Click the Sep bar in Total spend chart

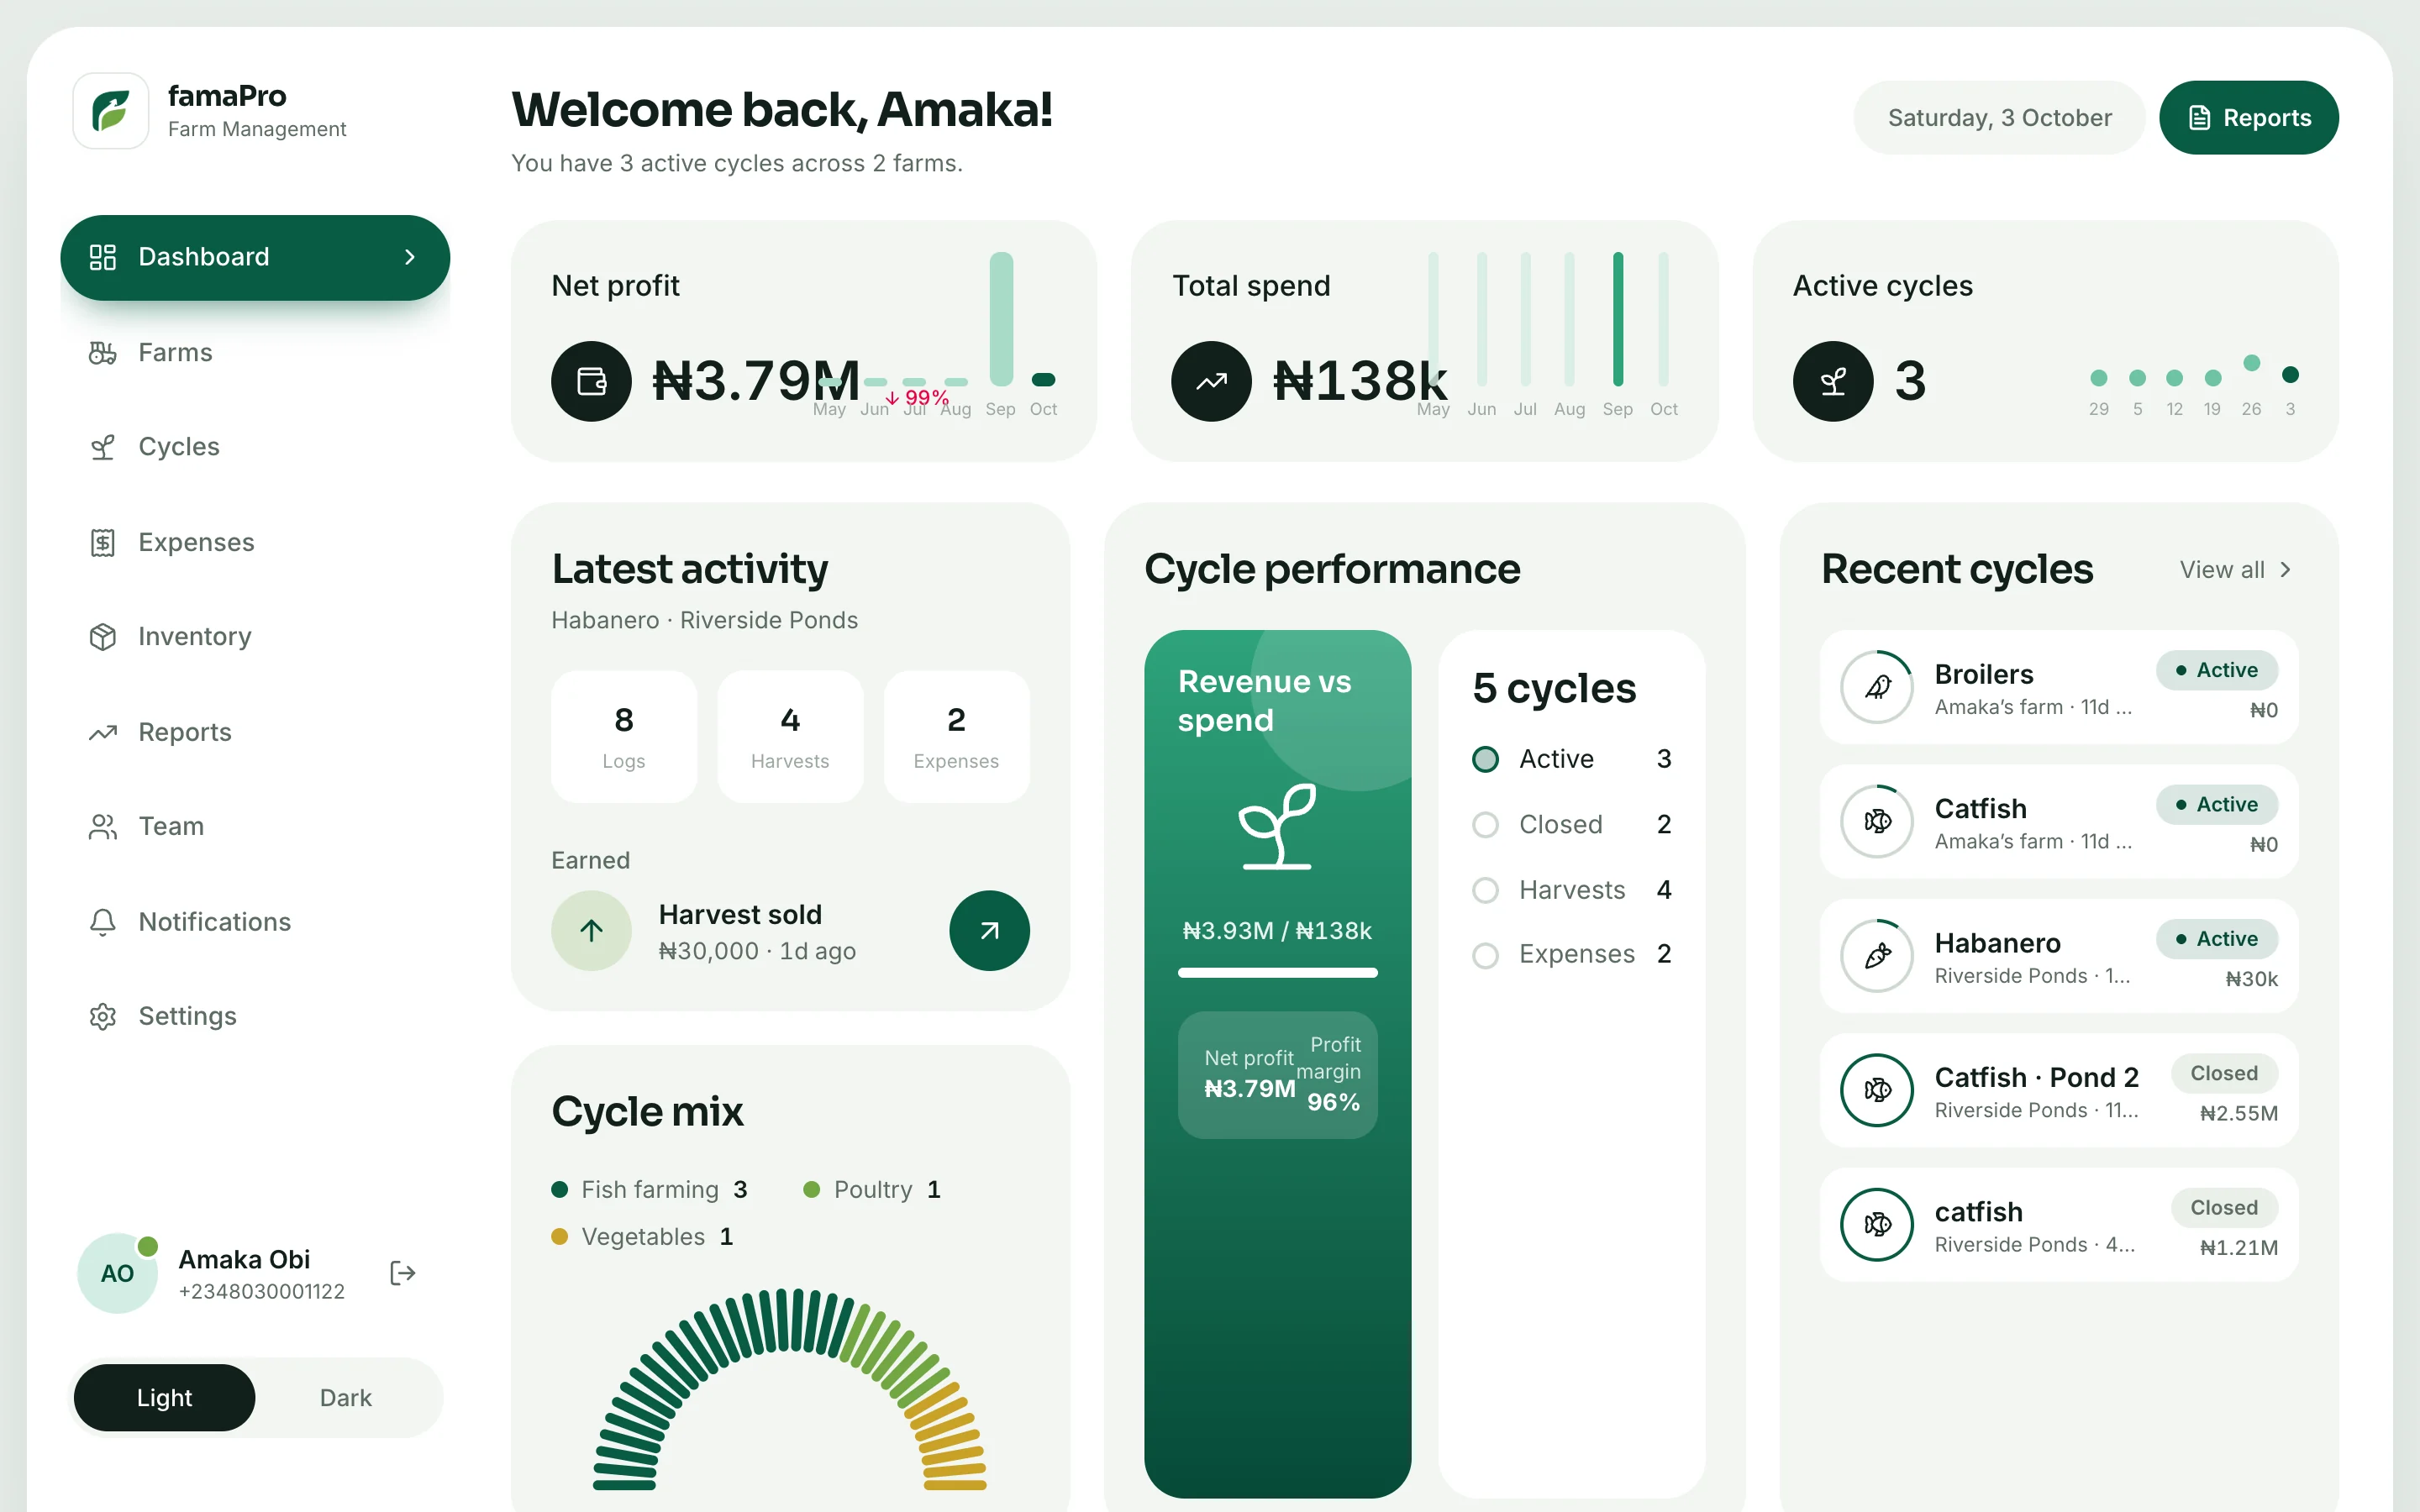coord(1617,319)
